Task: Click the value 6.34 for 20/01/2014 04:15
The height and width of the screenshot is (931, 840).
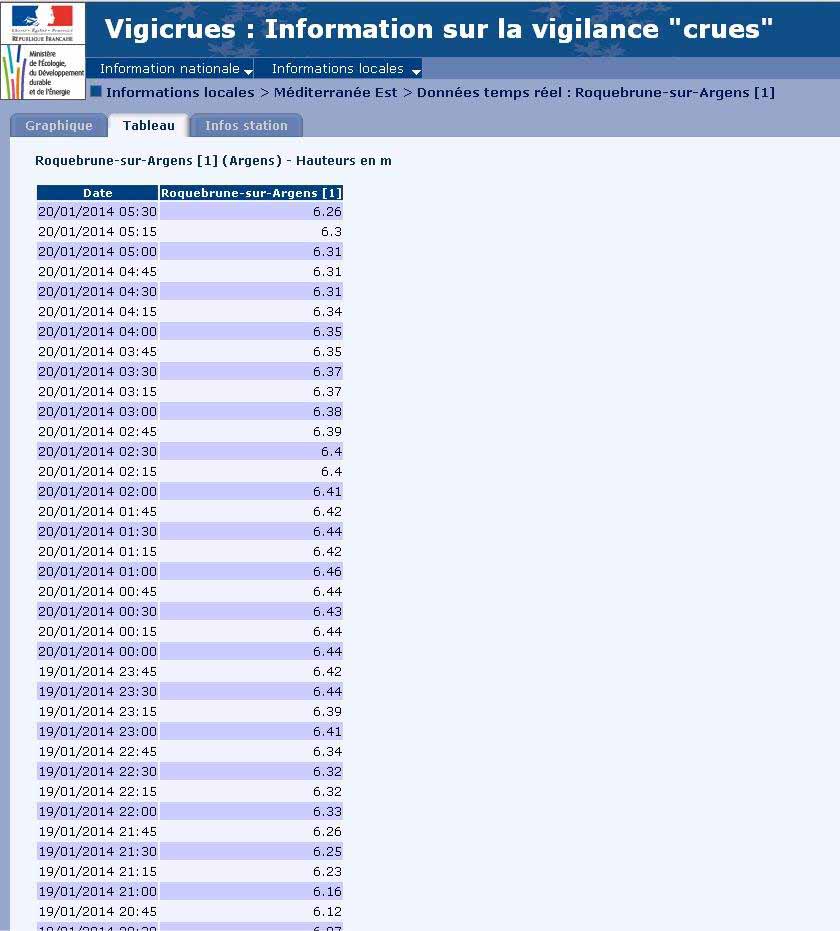Action: click(x=327, y=311)
